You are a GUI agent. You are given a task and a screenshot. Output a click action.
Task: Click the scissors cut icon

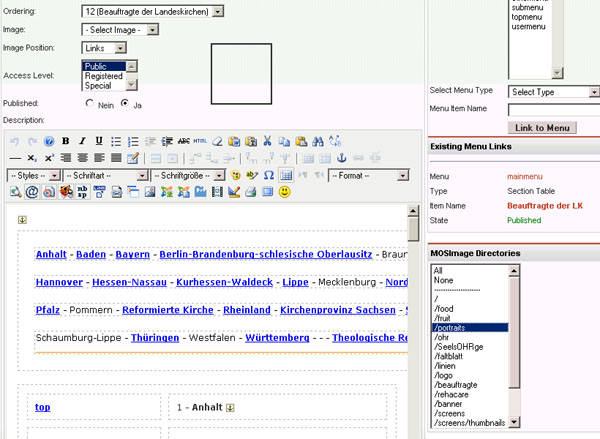pos(267,141)
